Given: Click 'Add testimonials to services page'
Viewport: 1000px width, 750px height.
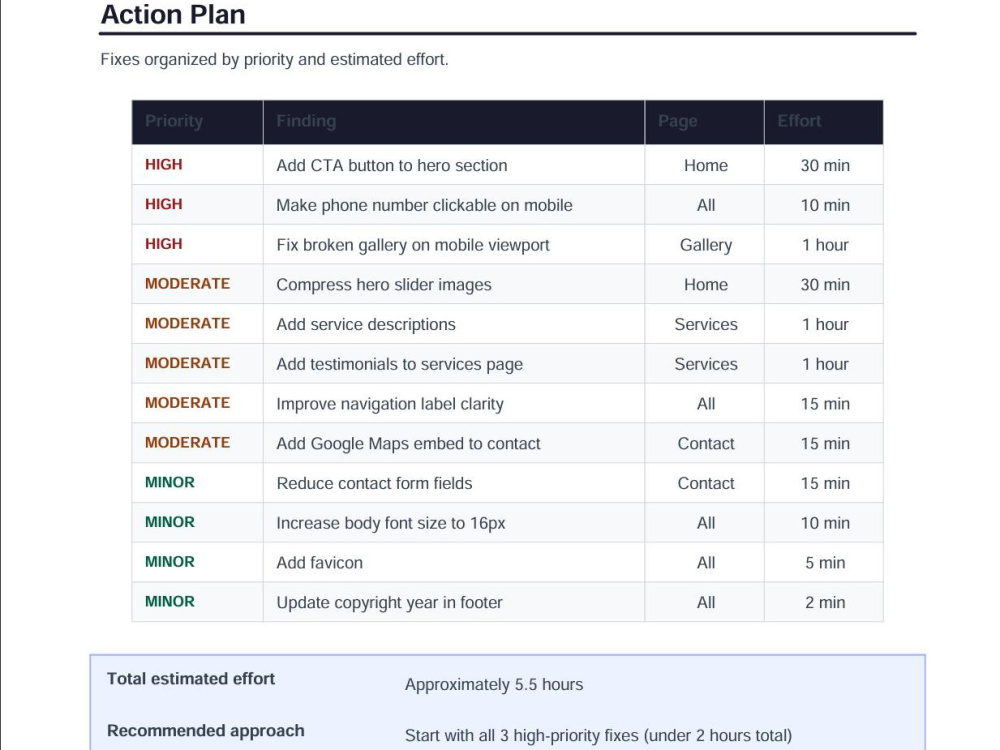Looking at the screenshot, I should [399, 364].
